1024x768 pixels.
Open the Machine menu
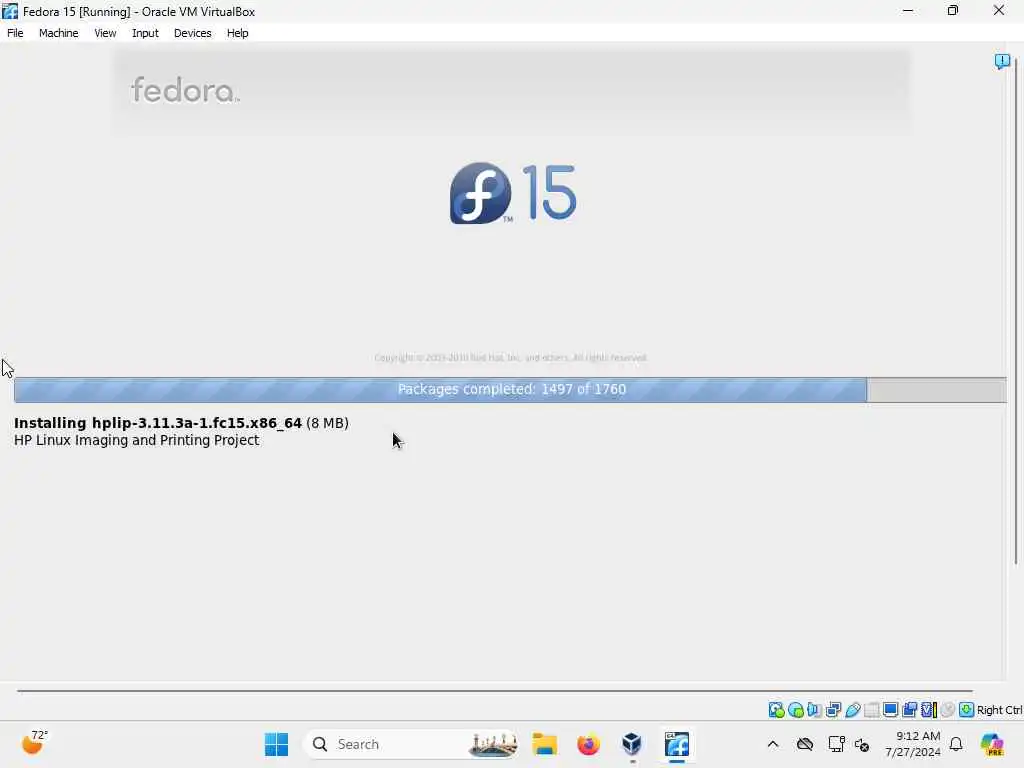(x=59, y=33)
